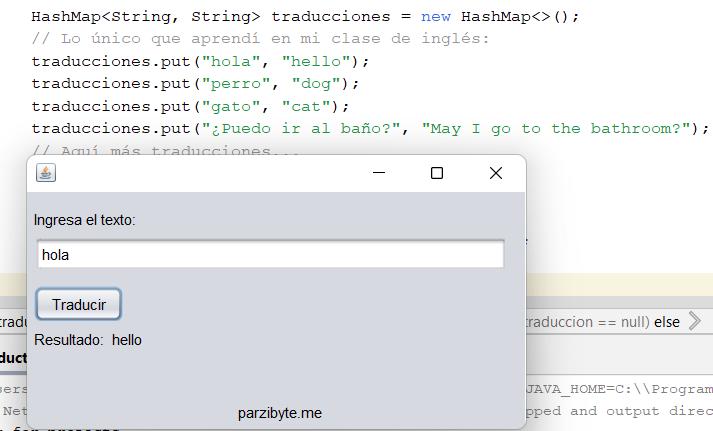Select the Resultado: hello label

point(88,340)
